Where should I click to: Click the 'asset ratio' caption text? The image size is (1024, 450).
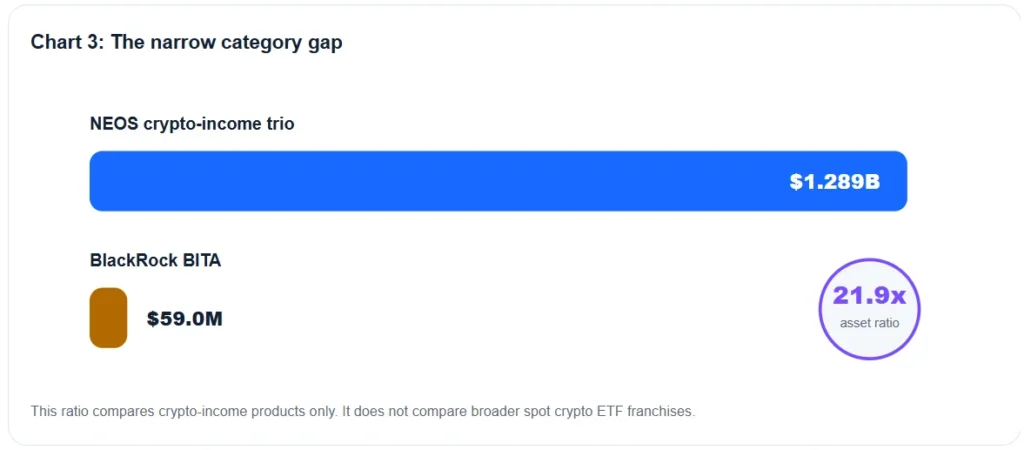pos(869,323)
